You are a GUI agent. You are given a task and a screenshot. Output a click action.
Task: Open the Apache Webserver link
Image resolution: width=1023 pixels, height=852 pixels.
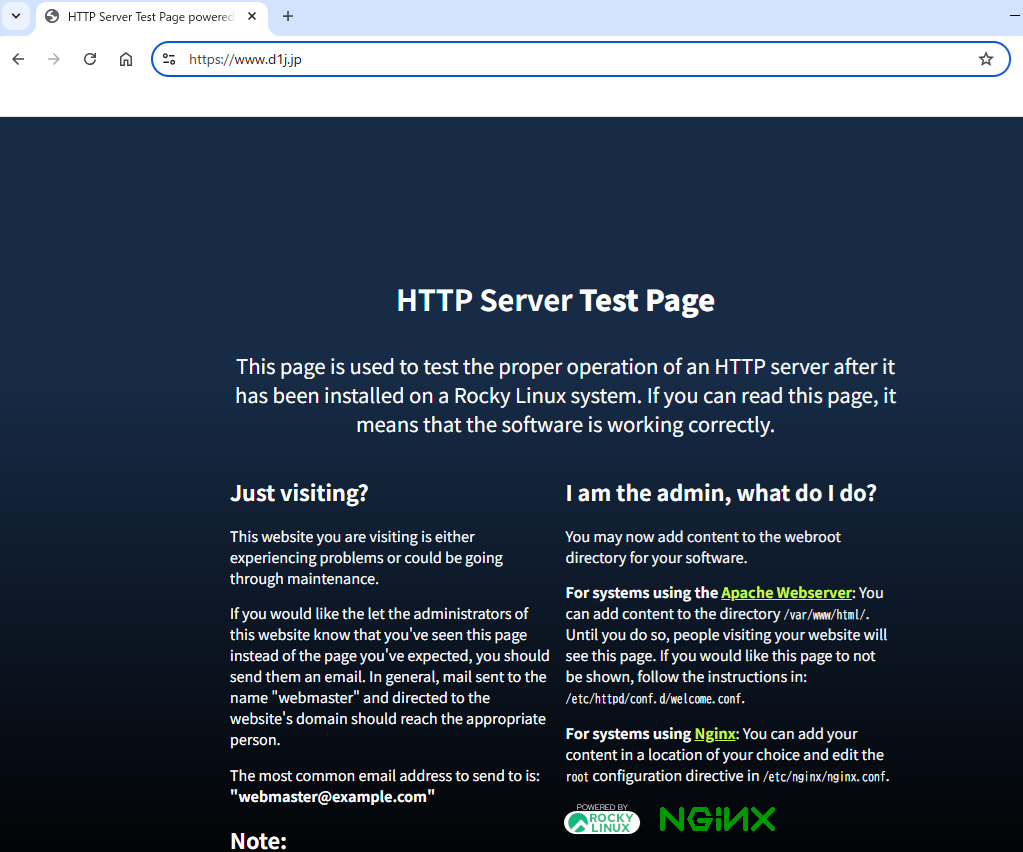click(786, 593)
